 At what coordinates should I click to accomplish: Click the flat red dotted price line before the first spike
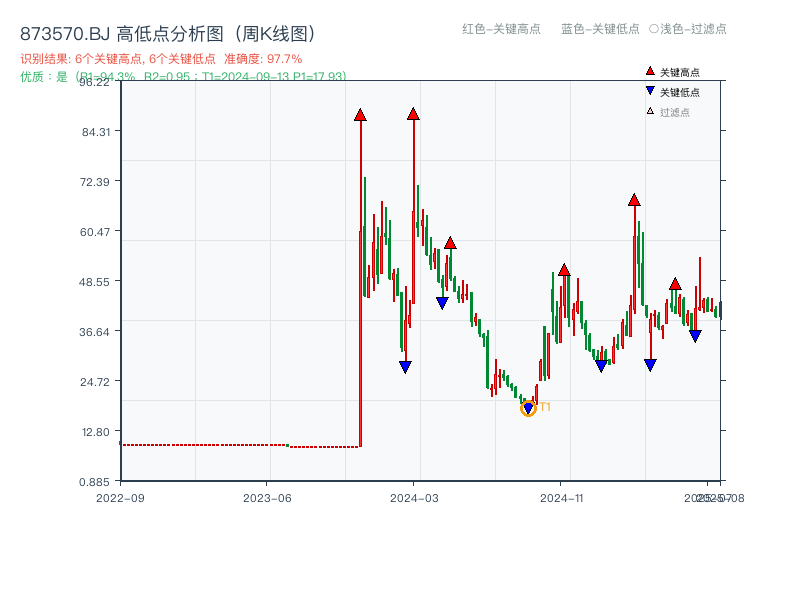pos(240,446)
